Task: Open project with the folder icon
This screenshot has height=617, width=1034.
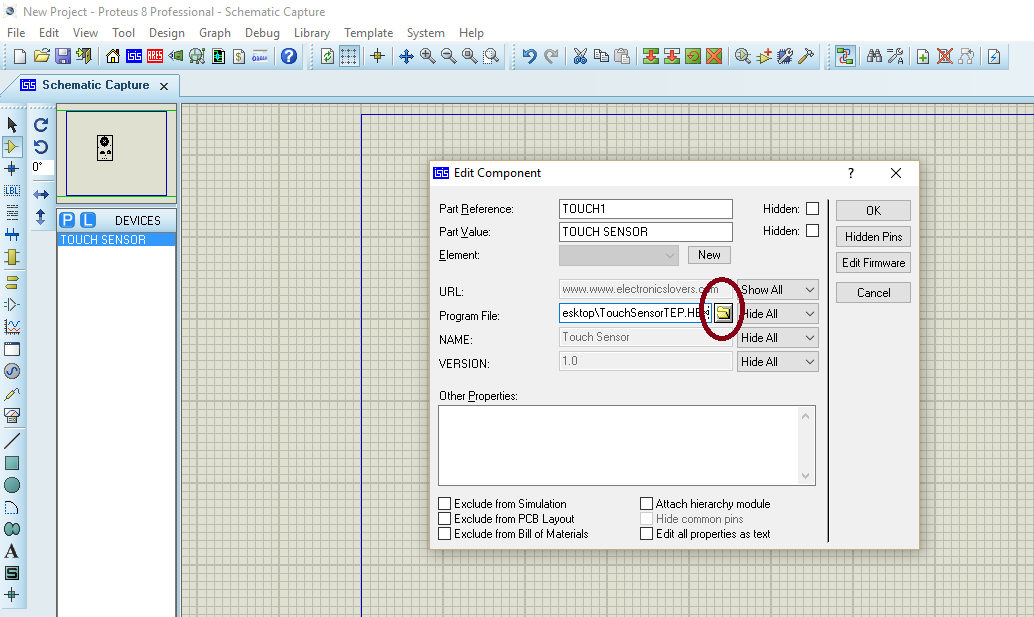Action: (x=42, y=57)
